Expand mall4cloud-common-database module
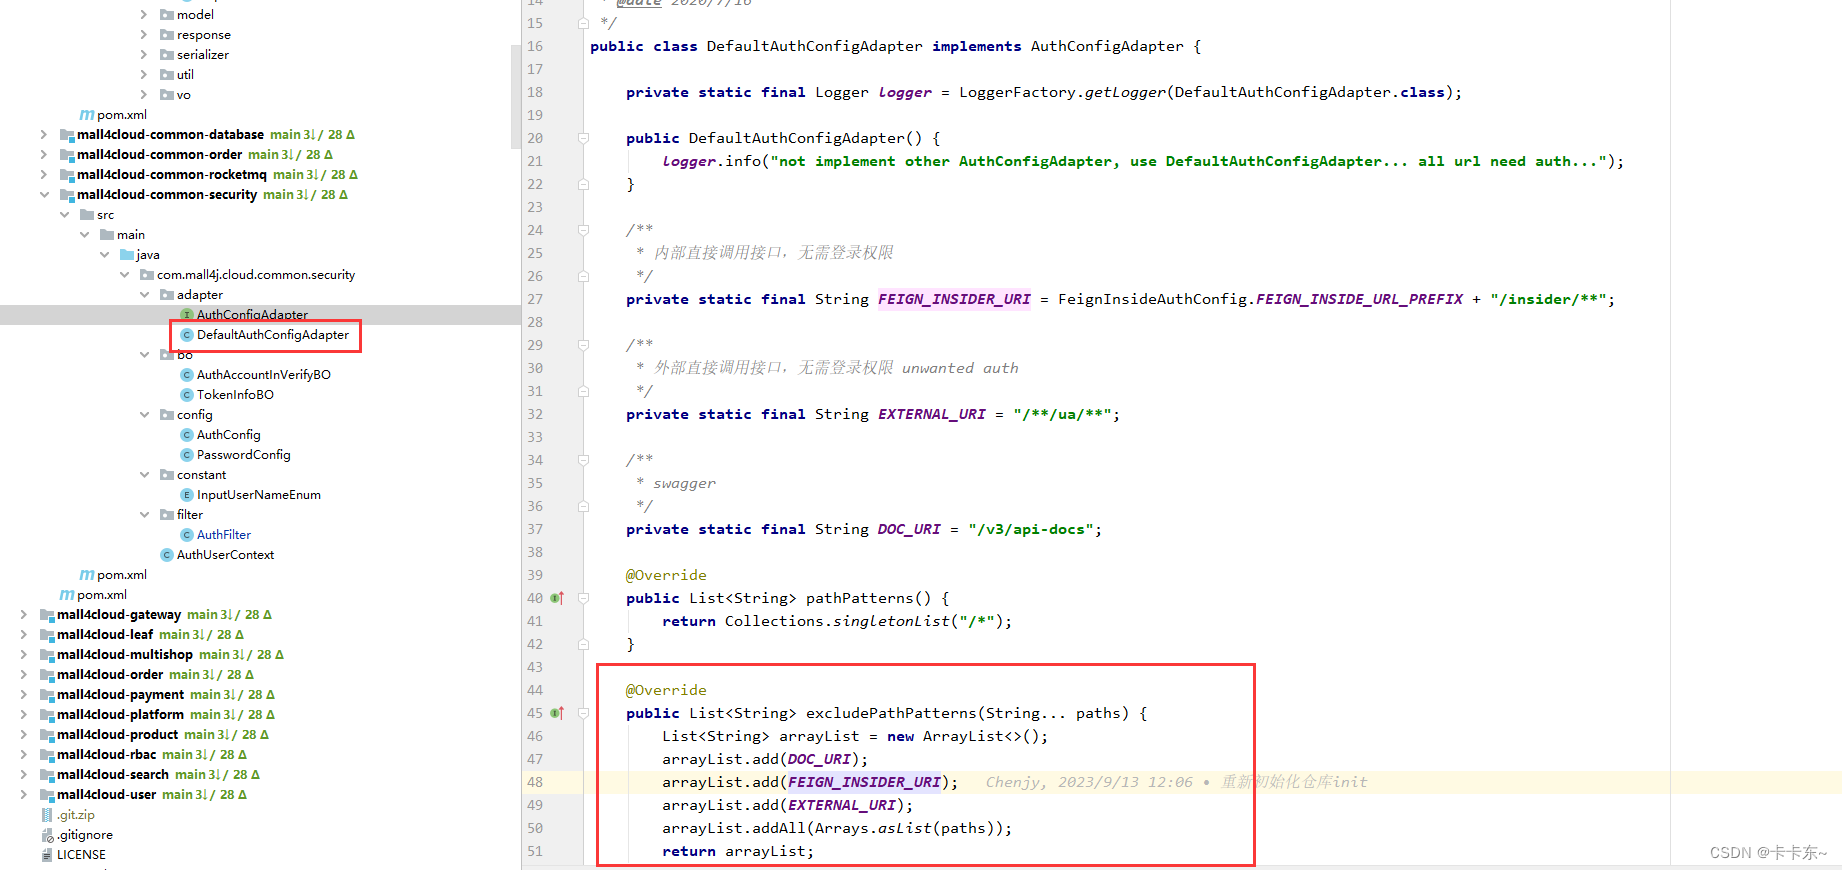Viewport: 1842px width, 870px height. pyautogui.click(x=44, y=135)
